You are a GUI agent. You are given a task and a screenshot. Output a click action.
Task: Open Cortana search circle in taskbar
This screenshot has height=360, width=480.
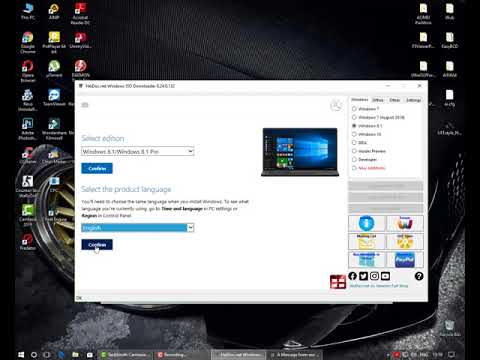tap(34, 355)
